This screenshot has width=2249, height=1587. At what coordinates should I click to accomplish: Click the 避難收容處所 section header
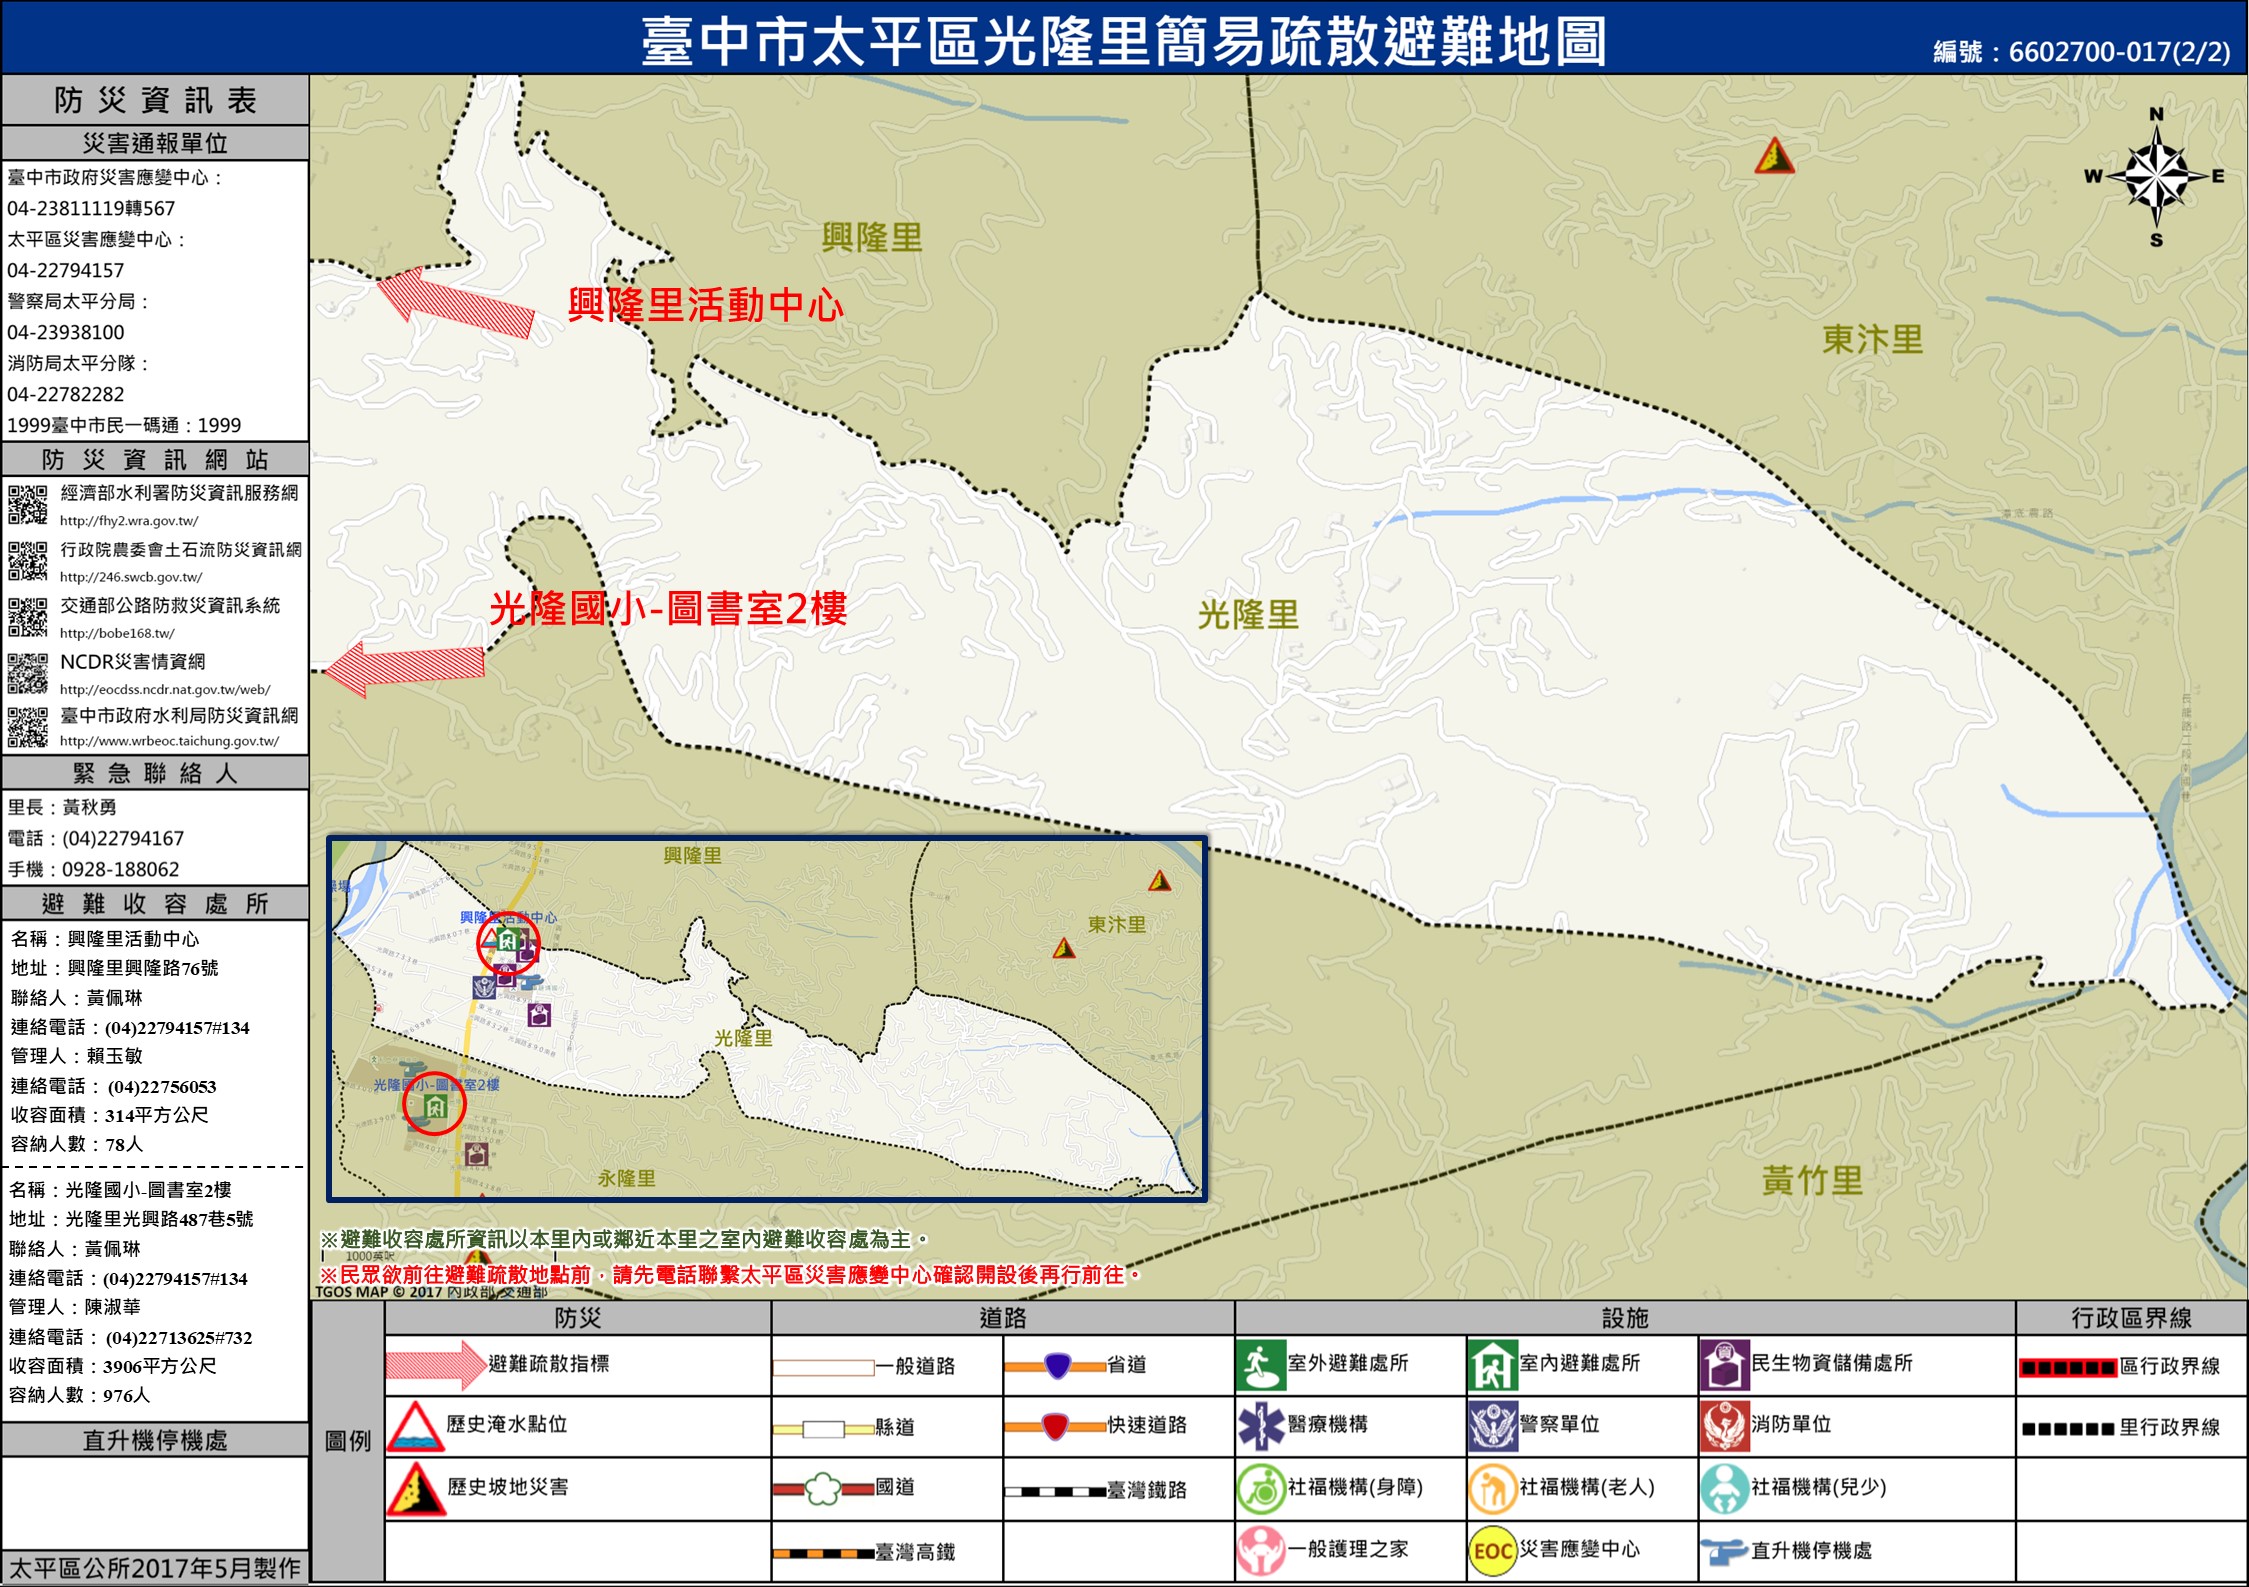tap(155, 904)
